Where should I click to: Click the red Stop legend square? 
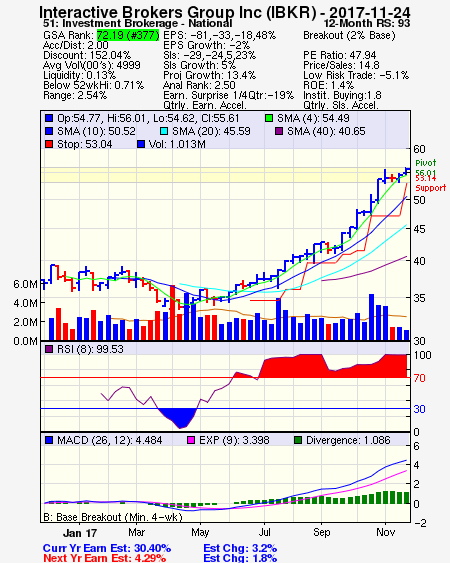(x=49, y=144)
